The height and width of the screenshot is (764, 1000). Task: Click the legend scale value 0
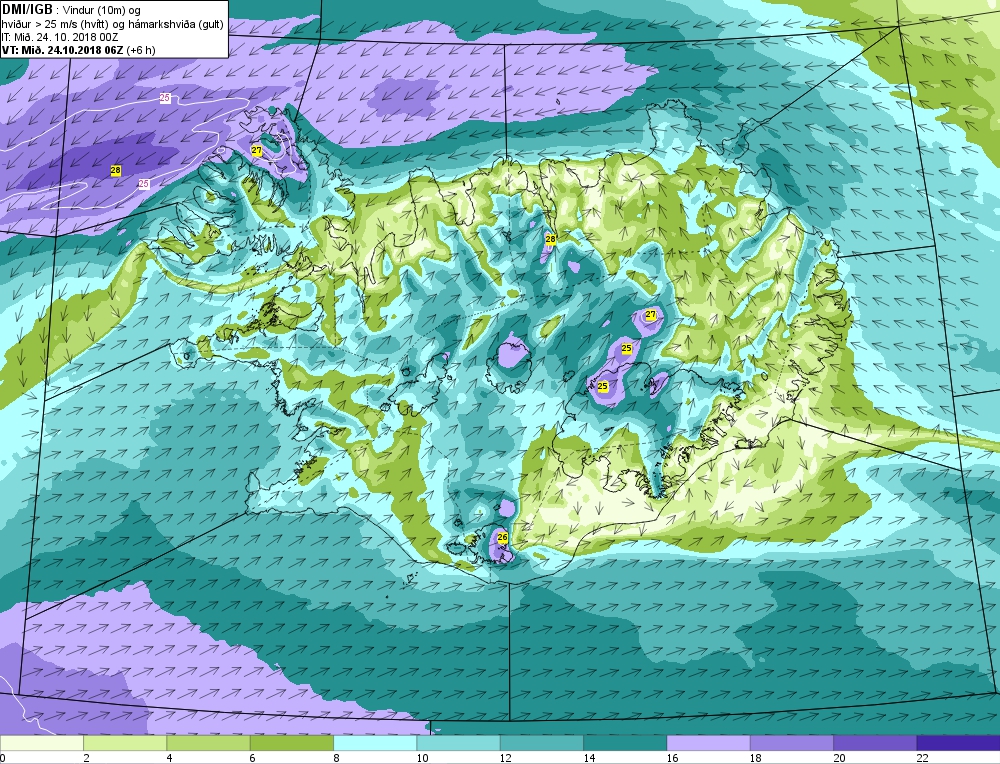[x=3, y=758]
